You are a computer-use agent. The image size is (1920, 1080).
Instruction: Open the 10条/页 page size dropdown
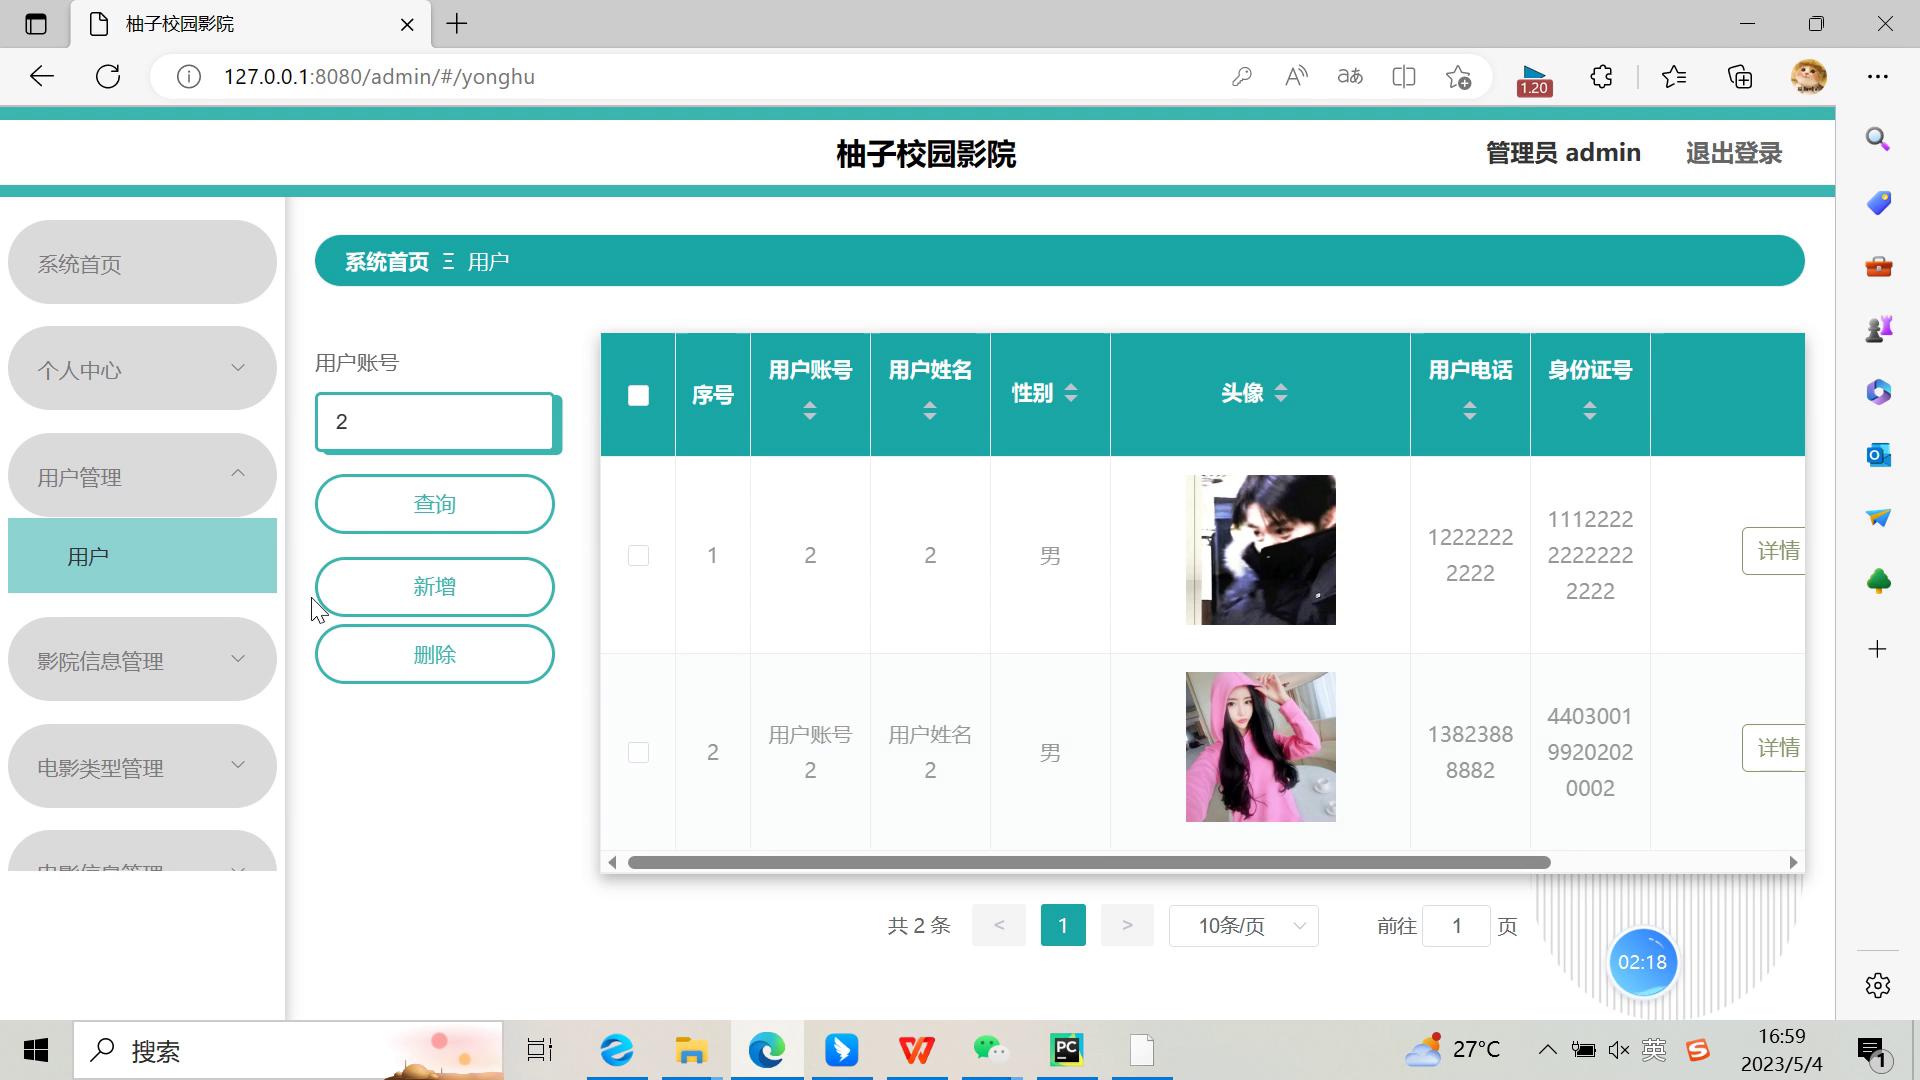tap(1243, 926)
